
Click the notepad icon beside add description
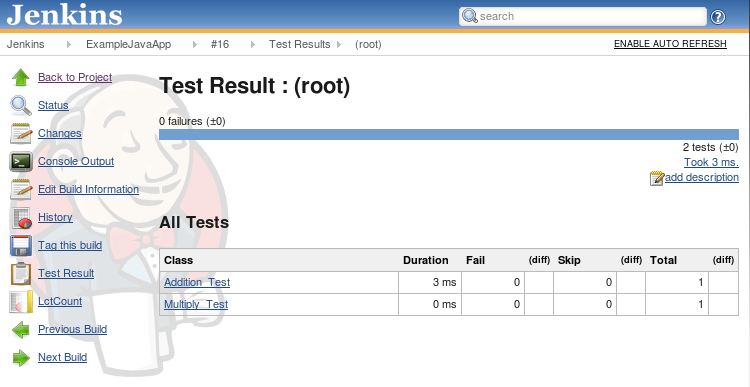[x=657, y=178]
